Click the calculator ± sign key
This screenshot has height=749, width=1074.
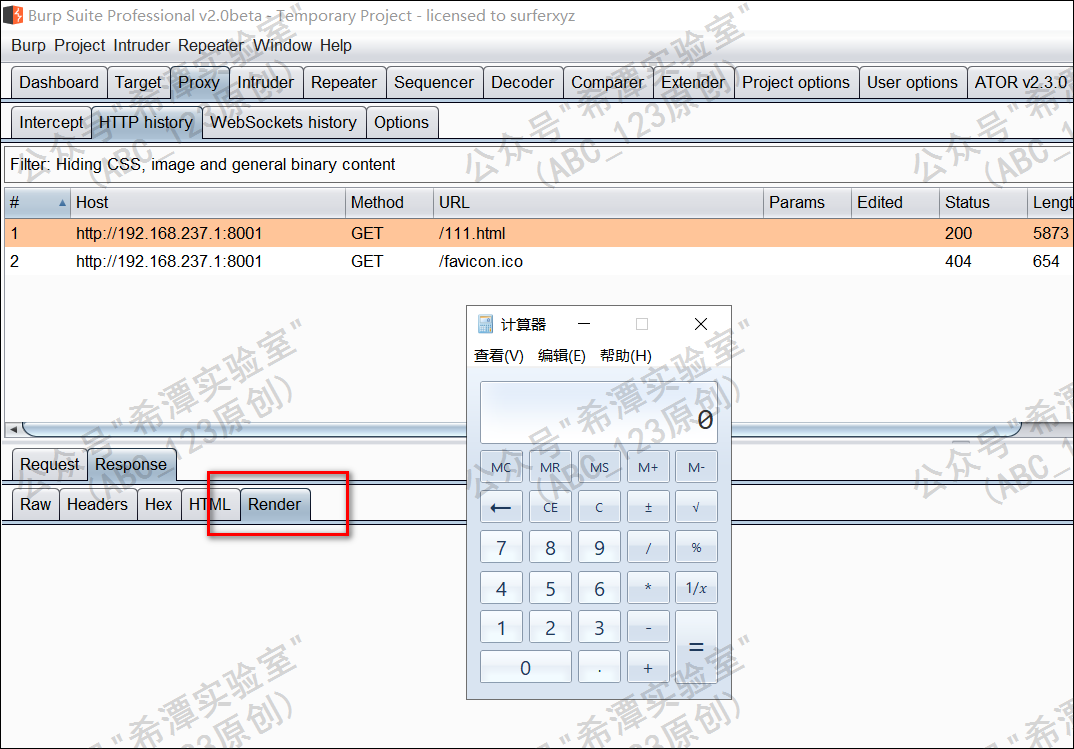[x=648, y=508]
